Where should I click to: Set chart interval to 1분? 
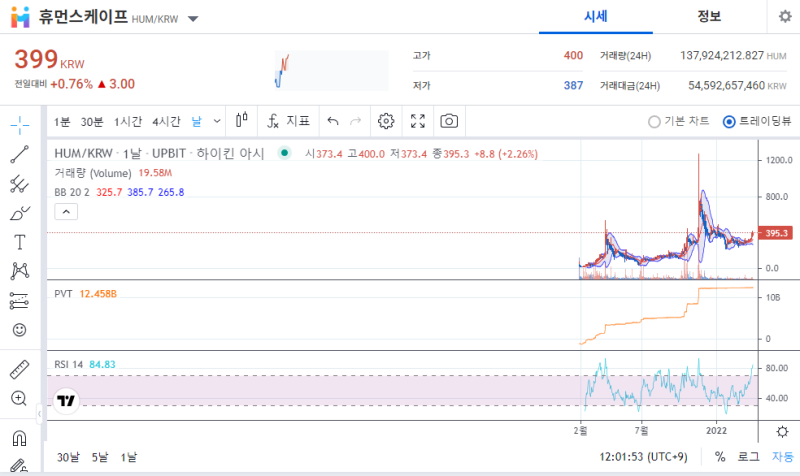click(62, 121)
